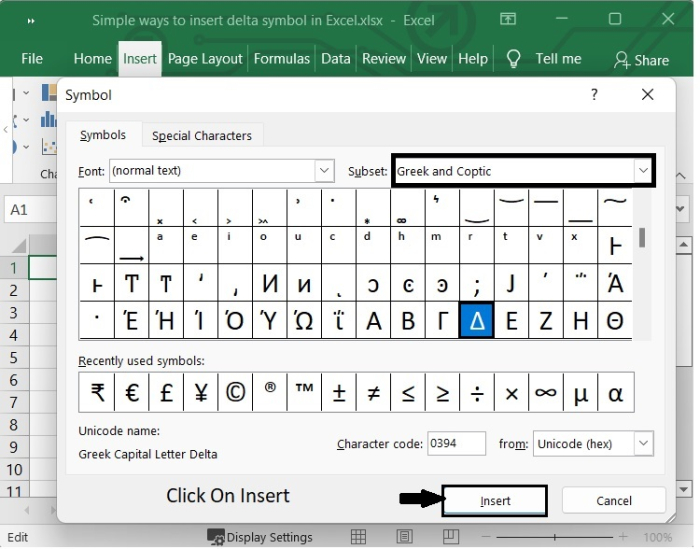
Task: Open the File menu
Action: (x=32, y=59)
